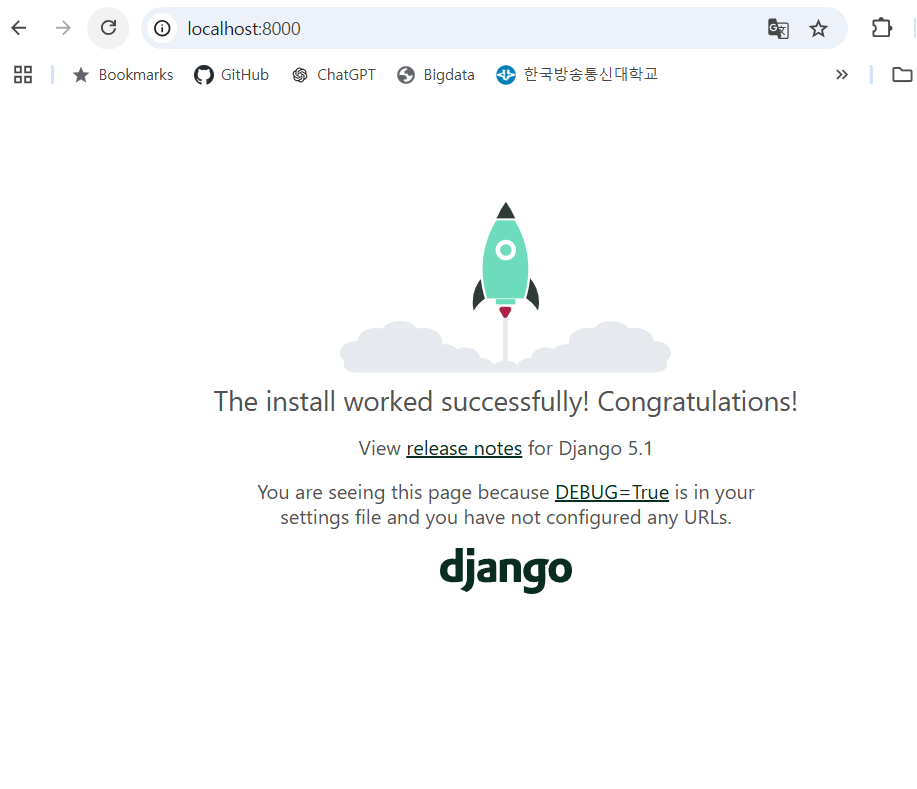Viewport: 917px width, 789px height.
Task: Bookmark this page with the star icon
Action: tap(818, 28)
